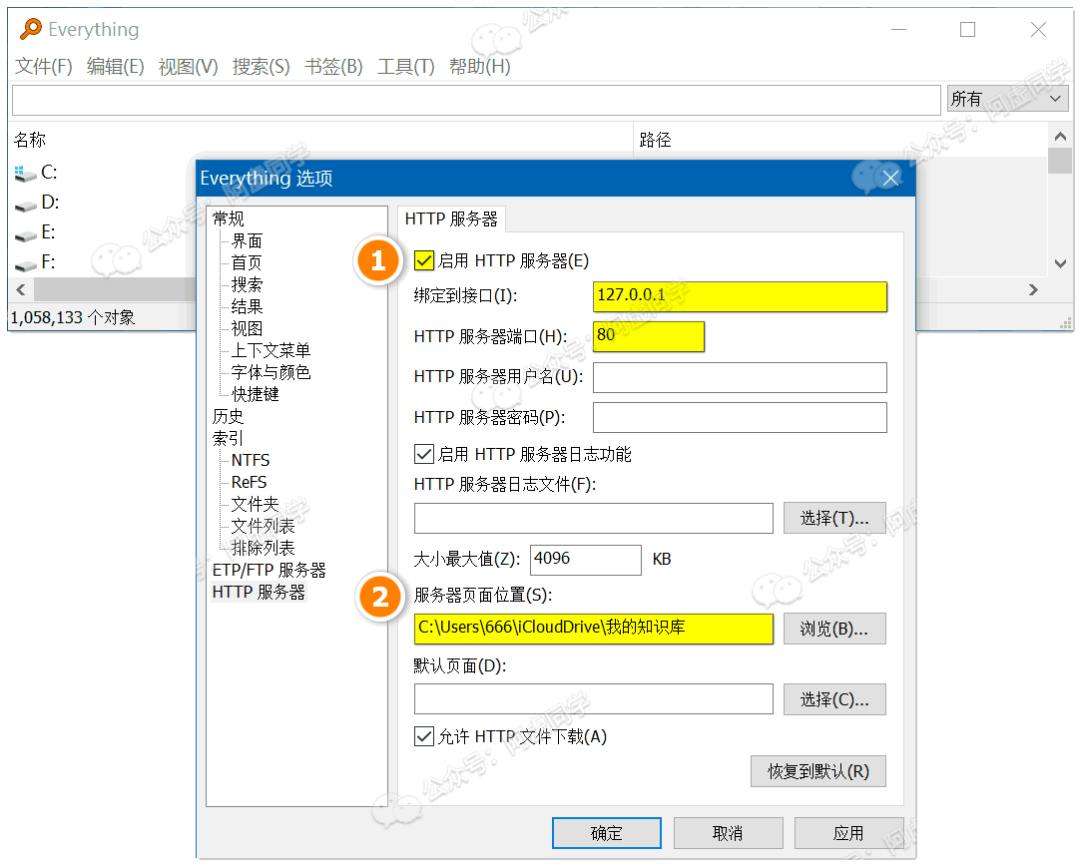Open the 视图(V) menu
The height and width of the screenshot is (865, 1080).
(x=188, y=67)
